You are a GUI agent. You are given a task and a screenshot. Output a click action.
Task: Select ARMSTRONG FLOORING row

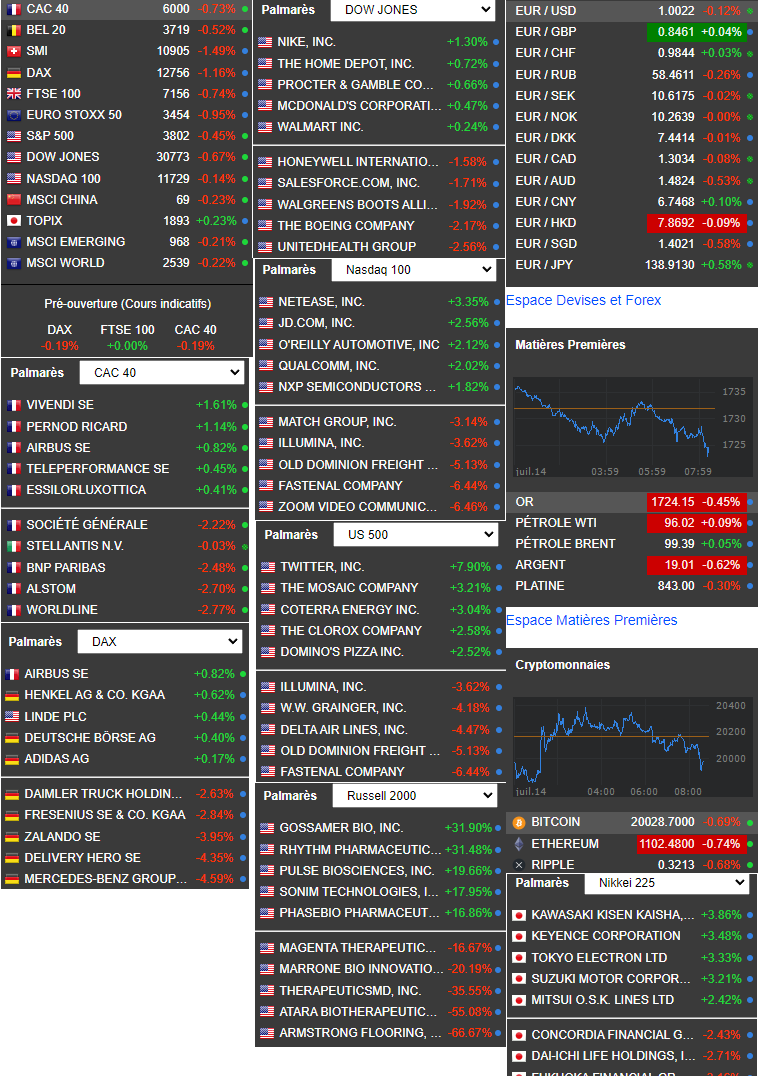coord(380,1033)
